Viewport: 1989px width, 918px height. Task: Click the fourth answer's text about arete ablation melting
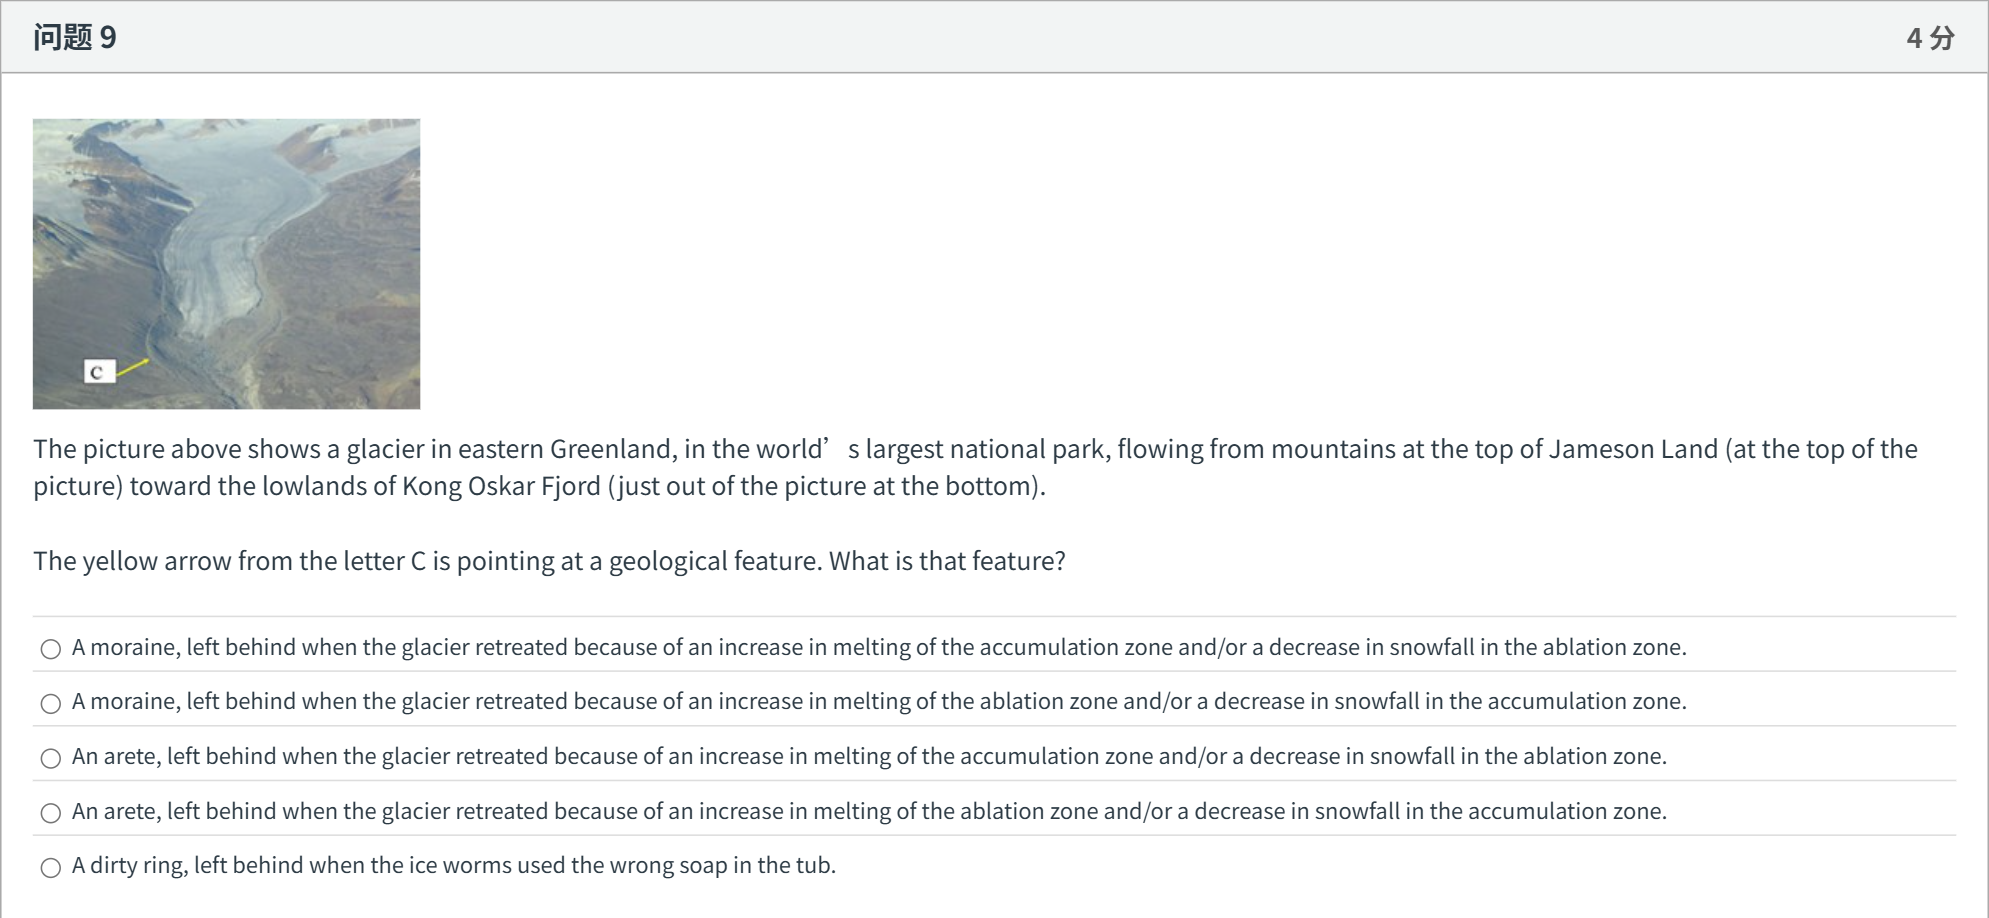point(869,811)
